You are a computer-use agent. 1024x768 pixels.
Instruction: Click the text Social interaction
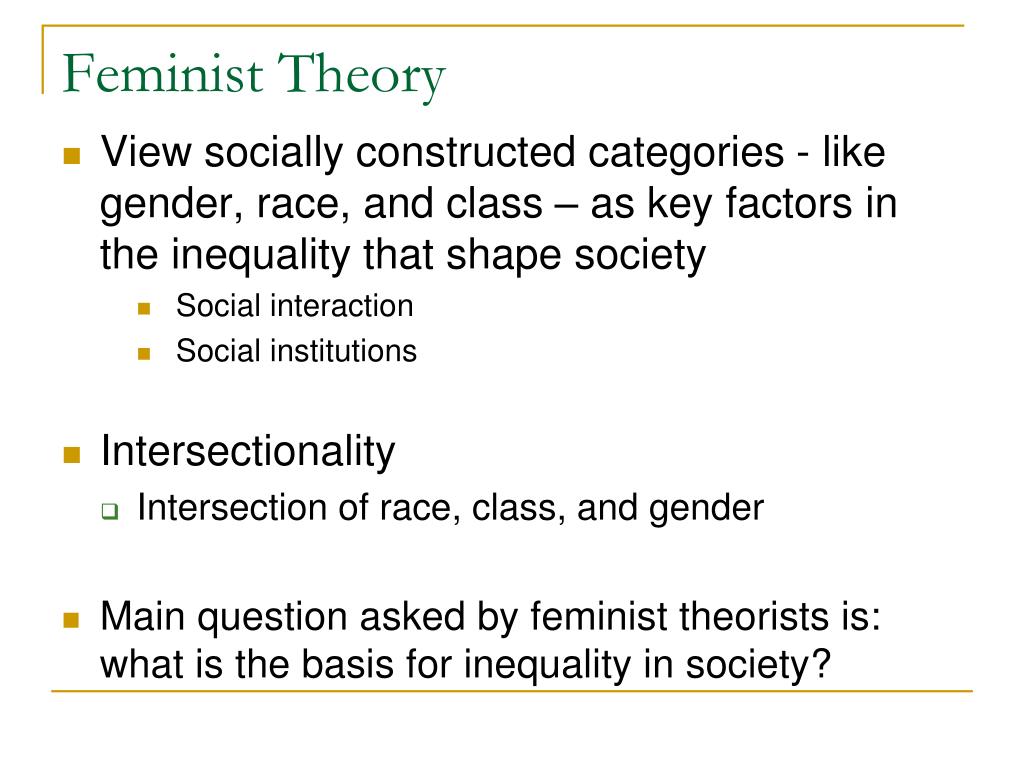(295, 306)
